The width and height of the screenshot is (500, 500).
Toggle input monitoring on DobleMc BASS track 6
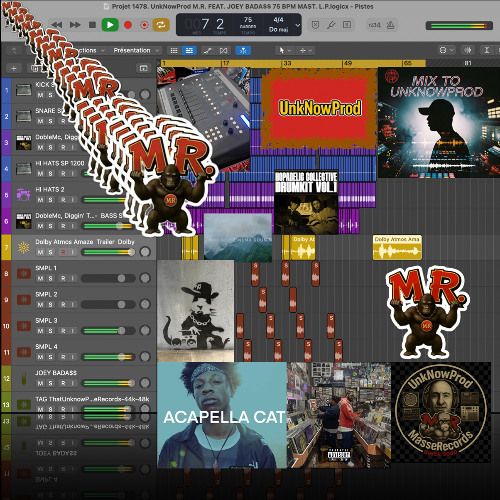(x=72, y=226)
